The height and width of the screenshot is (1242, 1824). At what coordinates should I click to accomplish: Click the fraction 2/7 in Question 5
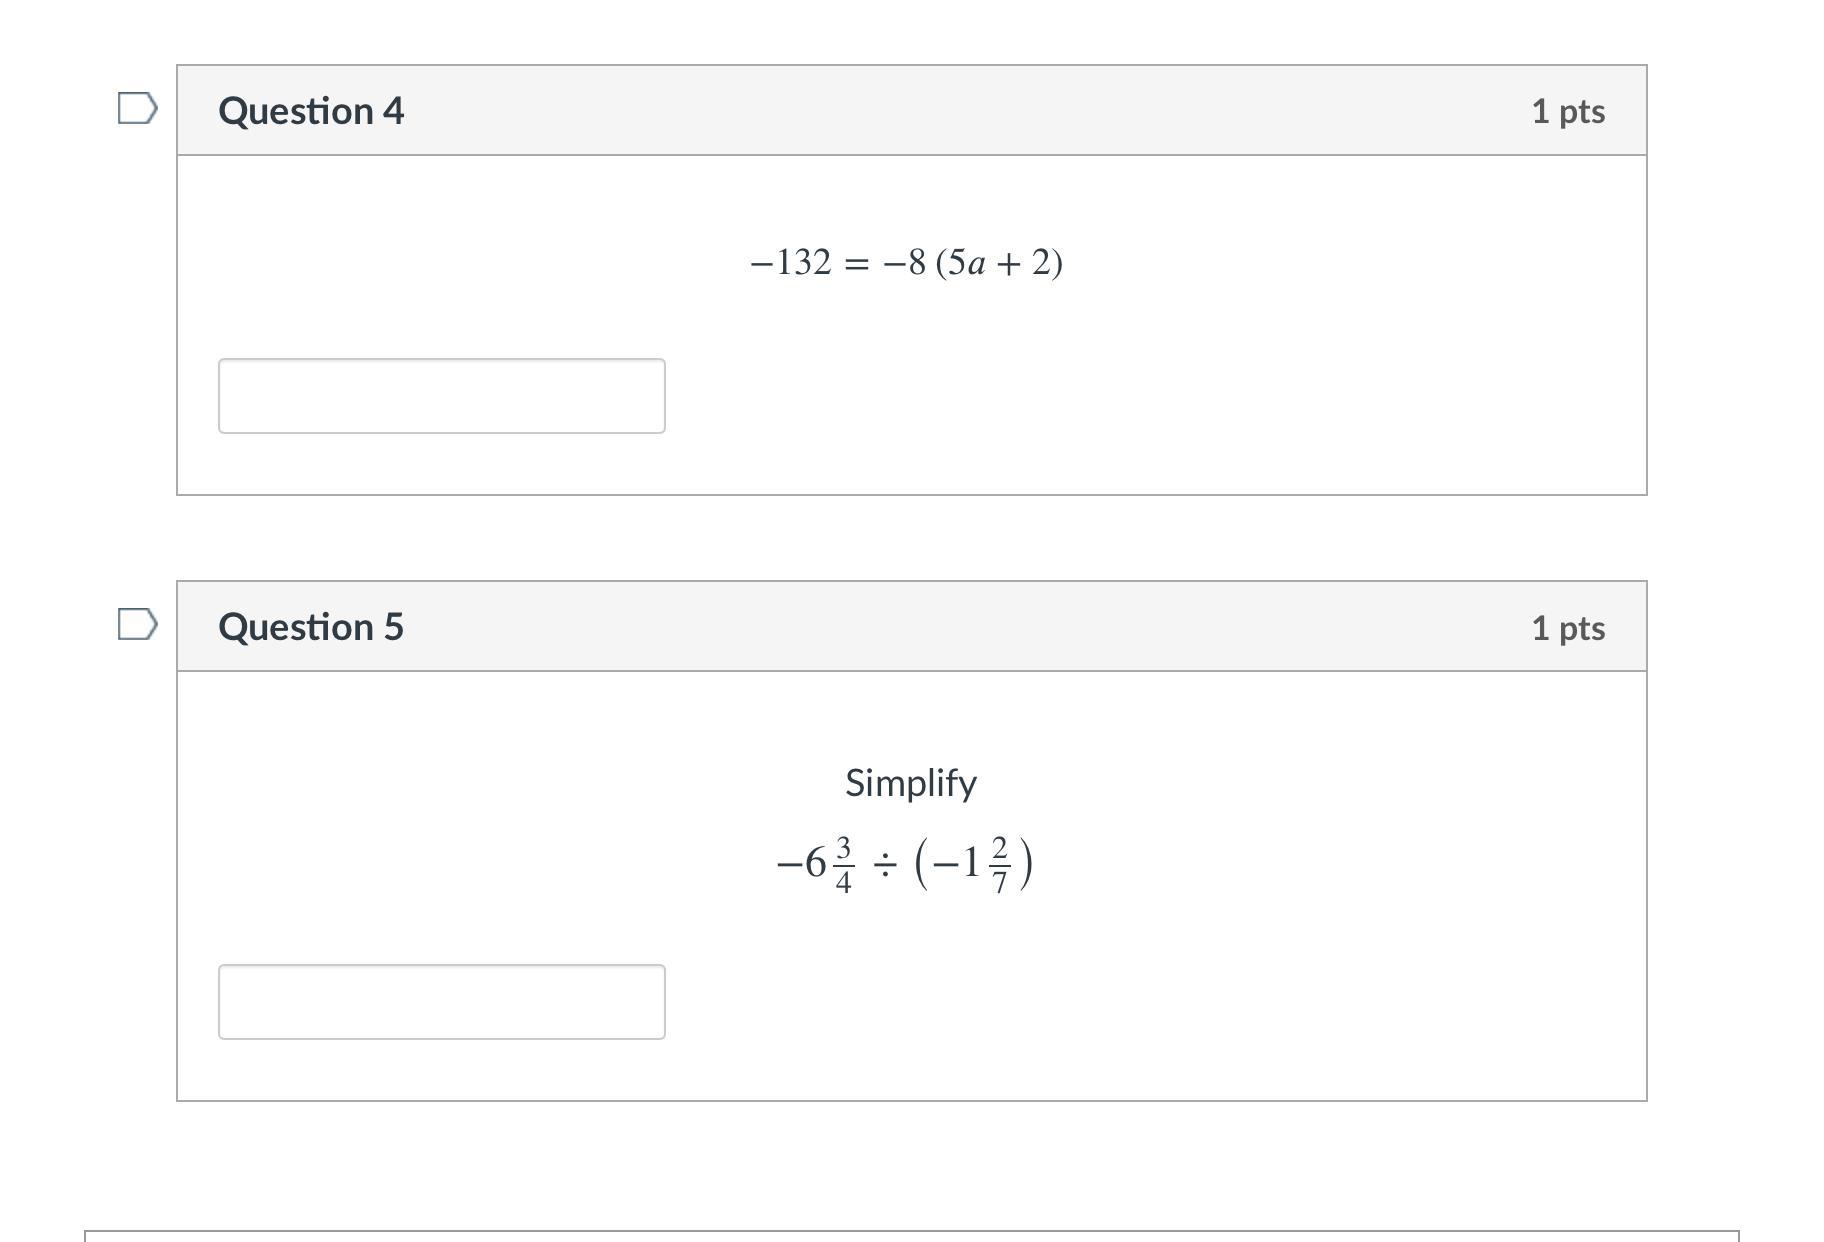pos(999,865)
